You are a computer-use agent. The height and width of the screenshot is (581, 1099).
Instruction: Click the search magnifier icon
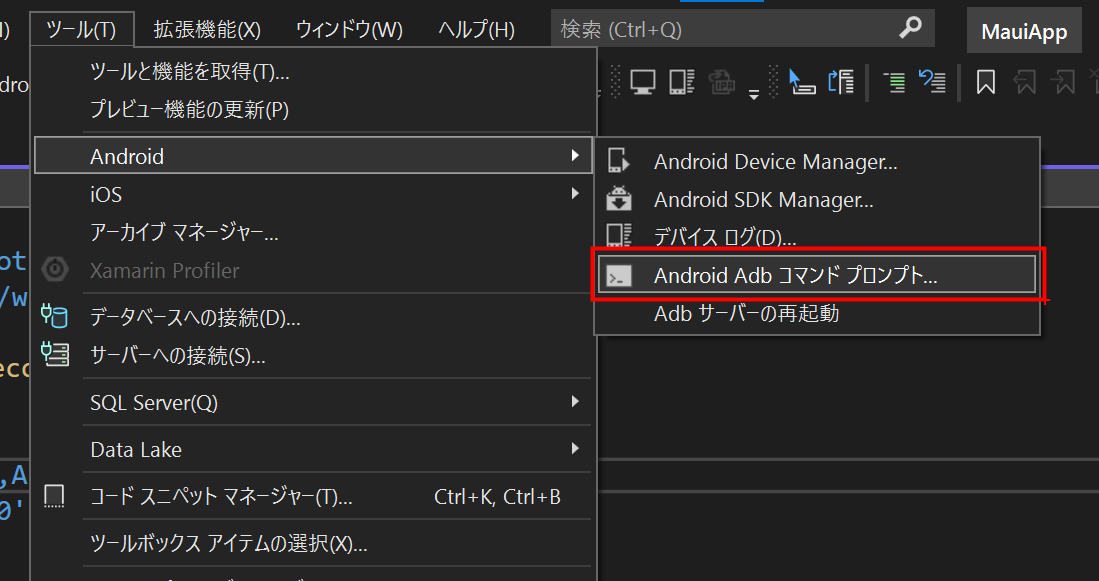click(910, 28)
